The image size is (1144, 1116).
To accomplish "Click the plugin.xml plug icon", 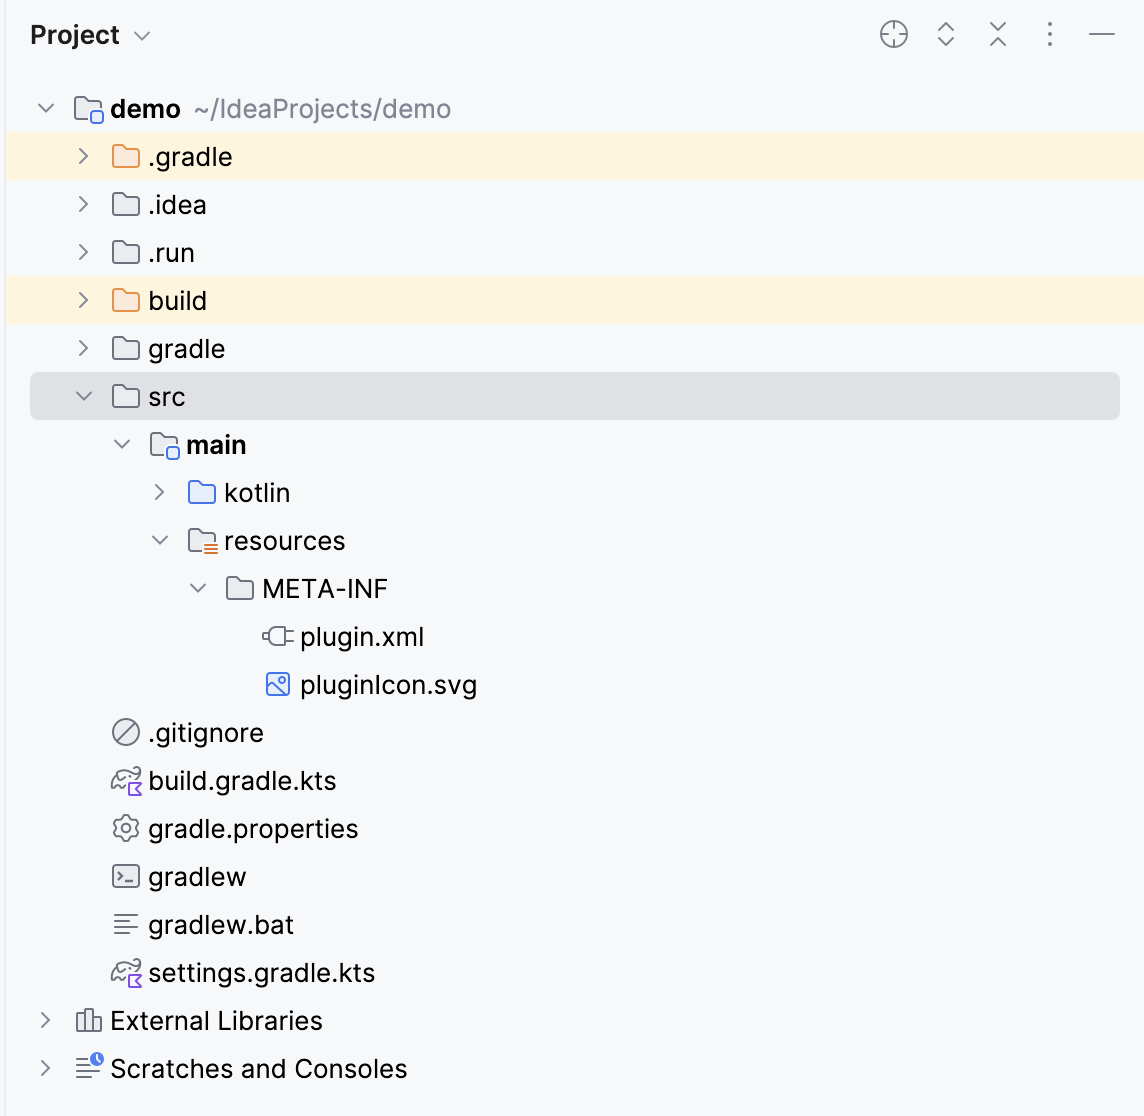I will click(278, 636).
